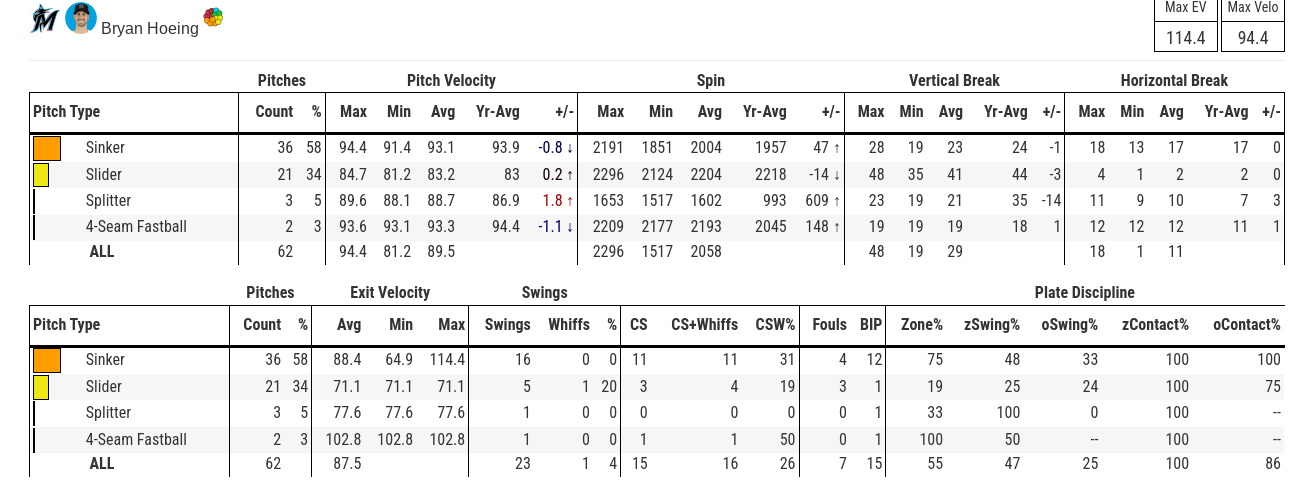Select the 4-Seam Fastball row in bottom table
Image resolution: width=1299 pixels, height=488 pixels.
(x=657, y=439)
